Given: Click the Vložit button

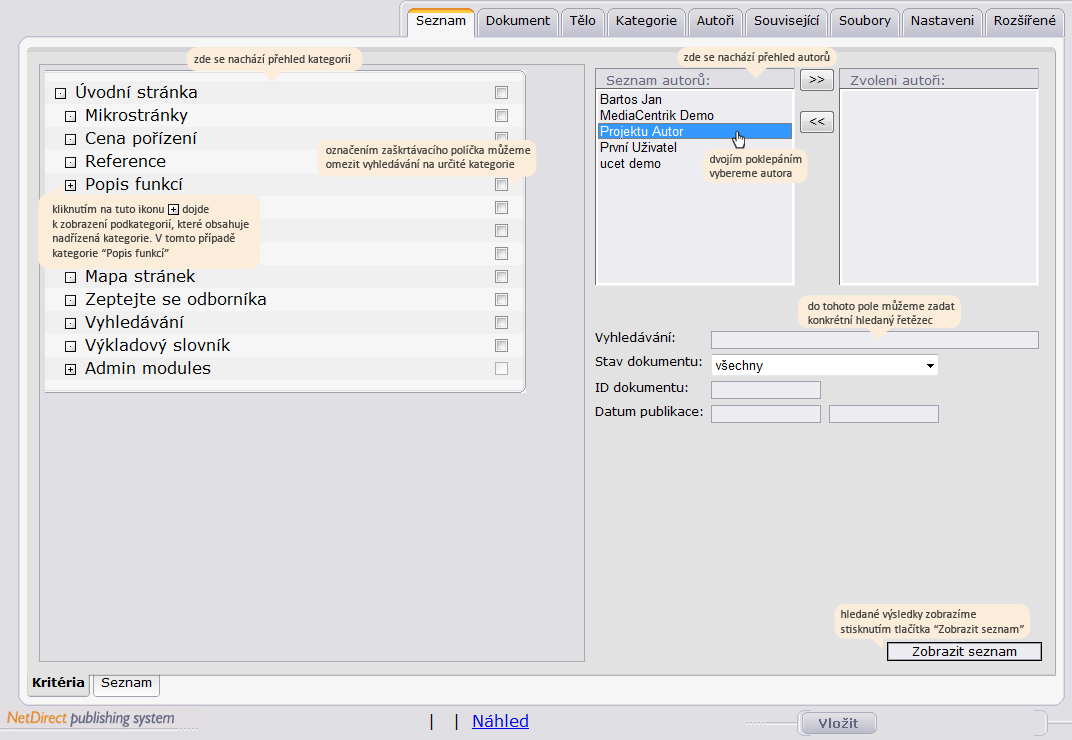Looking at the screenshot, I should coord(838,723).
